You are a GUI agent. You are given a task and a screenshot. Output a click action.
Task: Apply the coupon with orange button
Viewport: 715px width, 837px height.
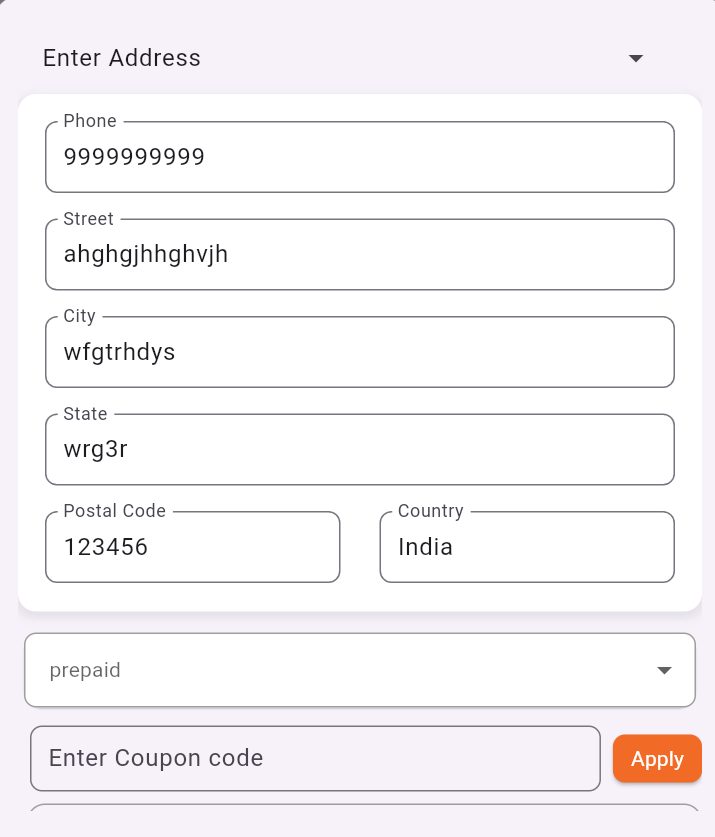(x=657, y=759)
